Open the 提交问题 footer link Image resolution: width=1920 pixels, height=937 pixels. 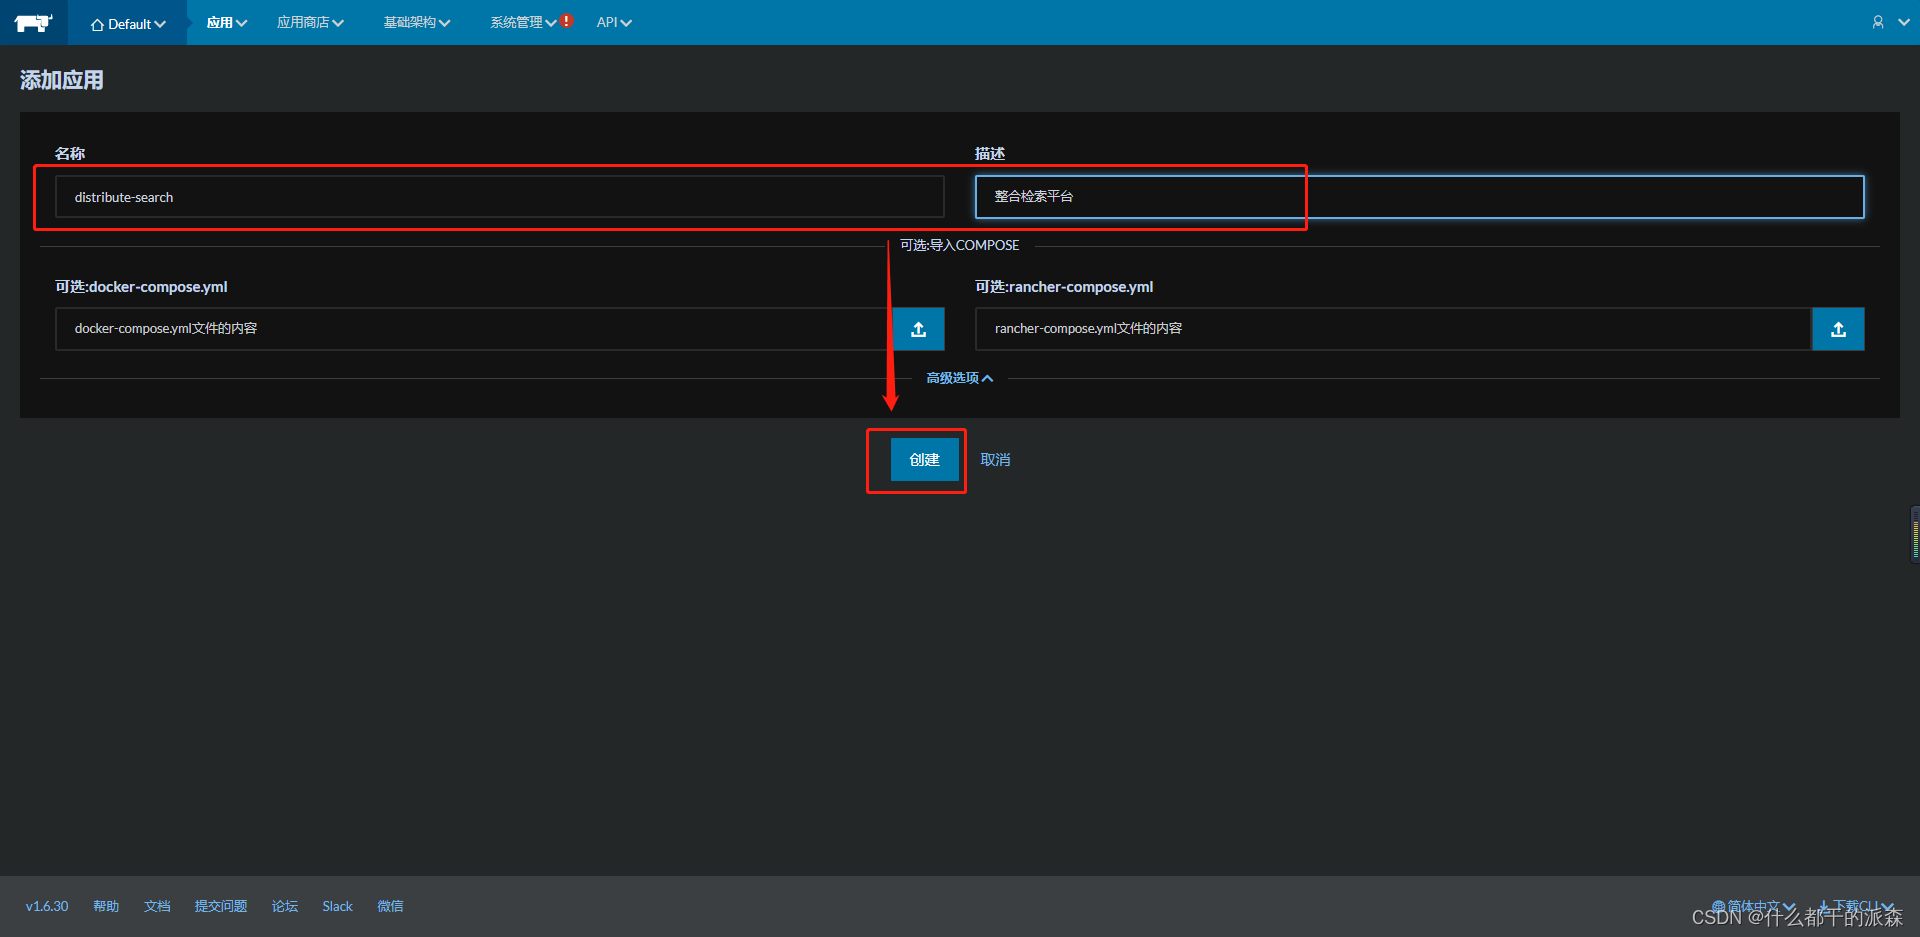(x=221, y=906)
